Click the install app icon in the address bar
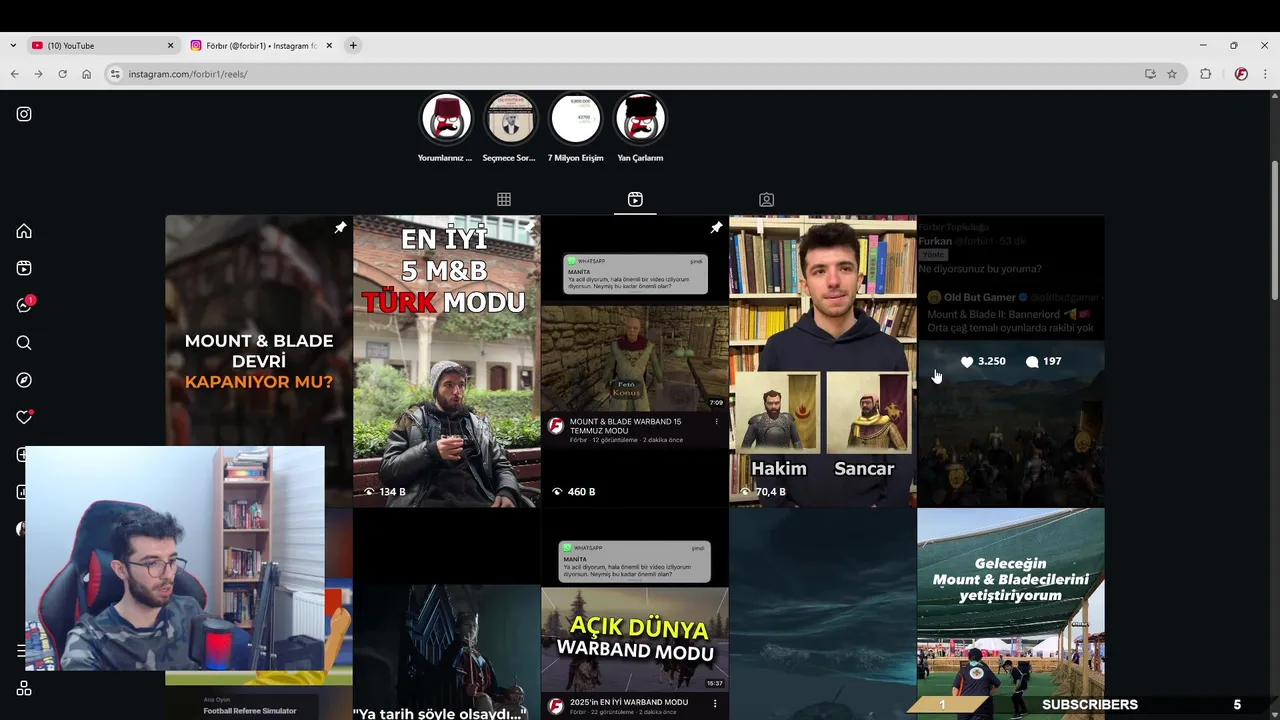Viewport: 1280px width, 720px height. (1150, 74)
